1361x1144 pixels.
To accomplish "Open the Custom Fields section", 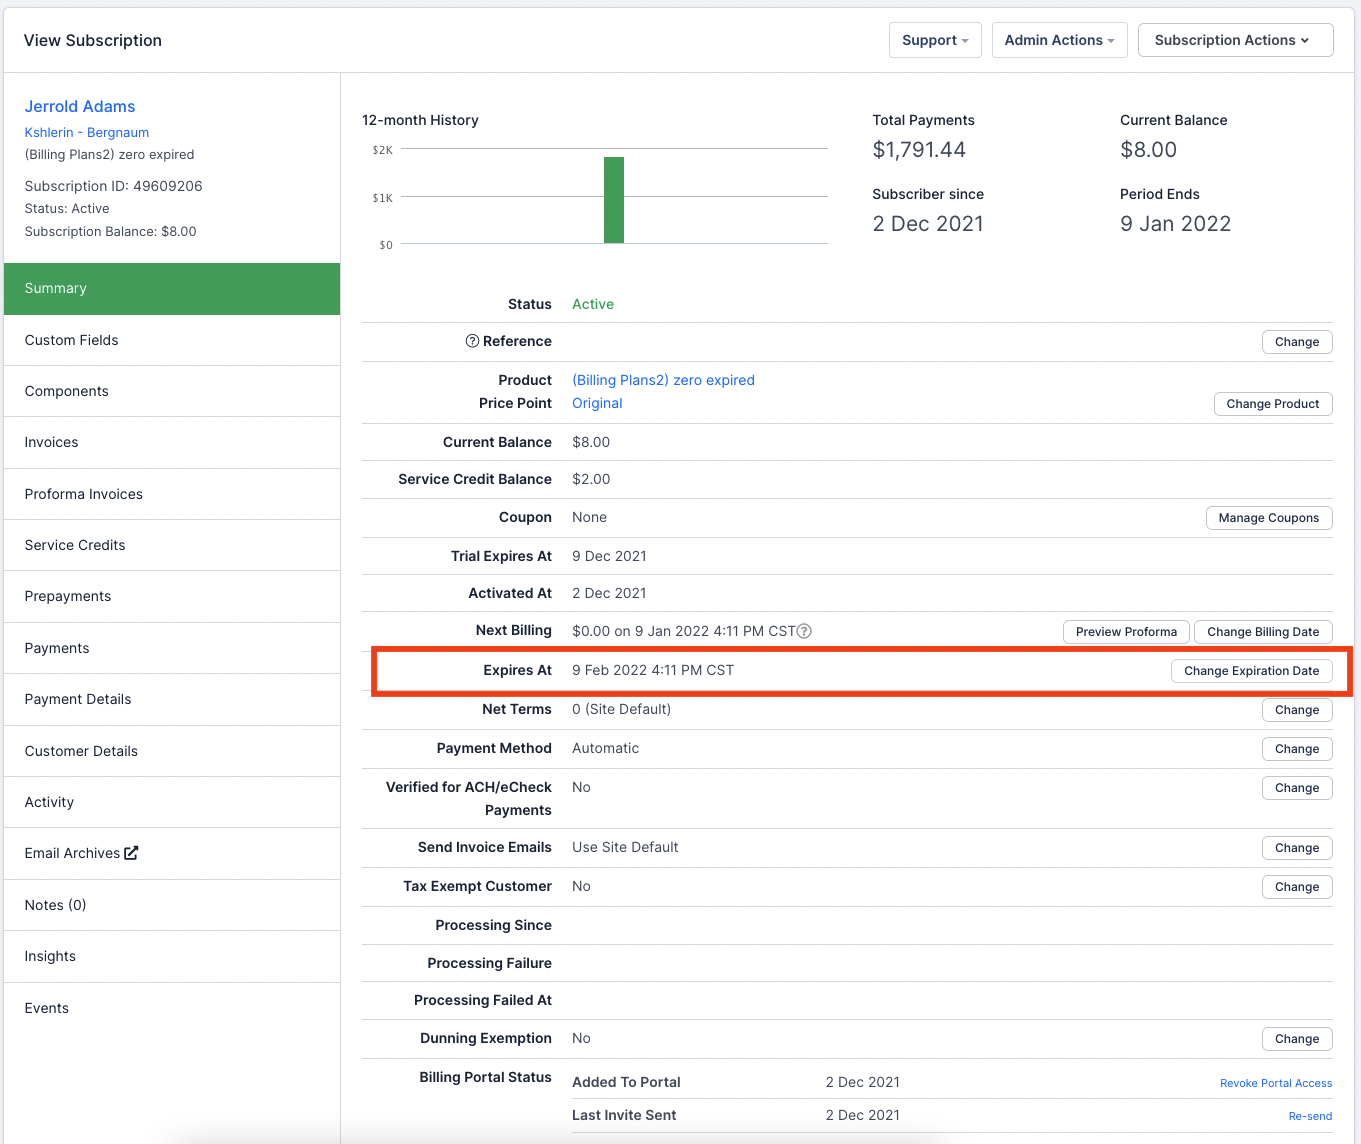I will click(x=172, y=340).
